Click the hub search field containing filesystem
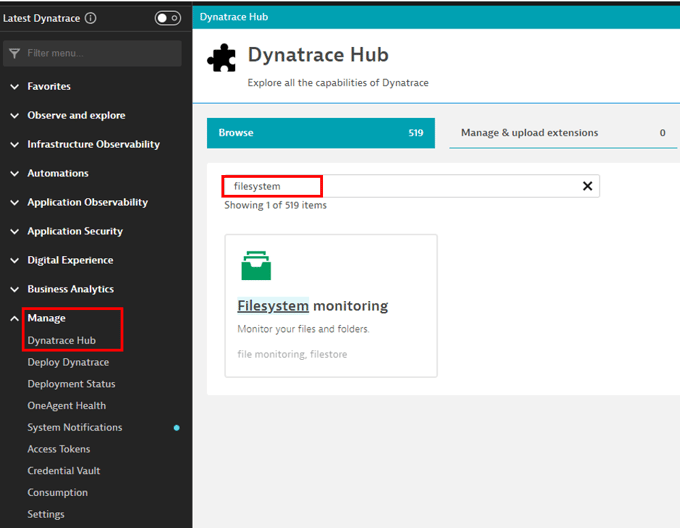Viewport: 680px width, 528px height. (411, 186)
